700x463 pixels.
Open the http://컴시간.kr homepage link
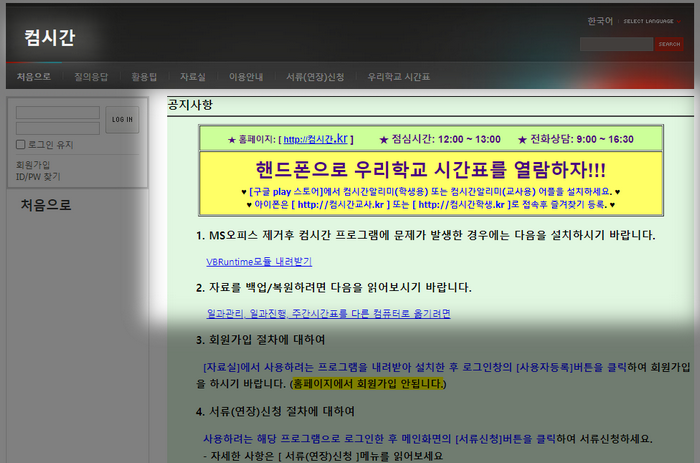(313, 139)
